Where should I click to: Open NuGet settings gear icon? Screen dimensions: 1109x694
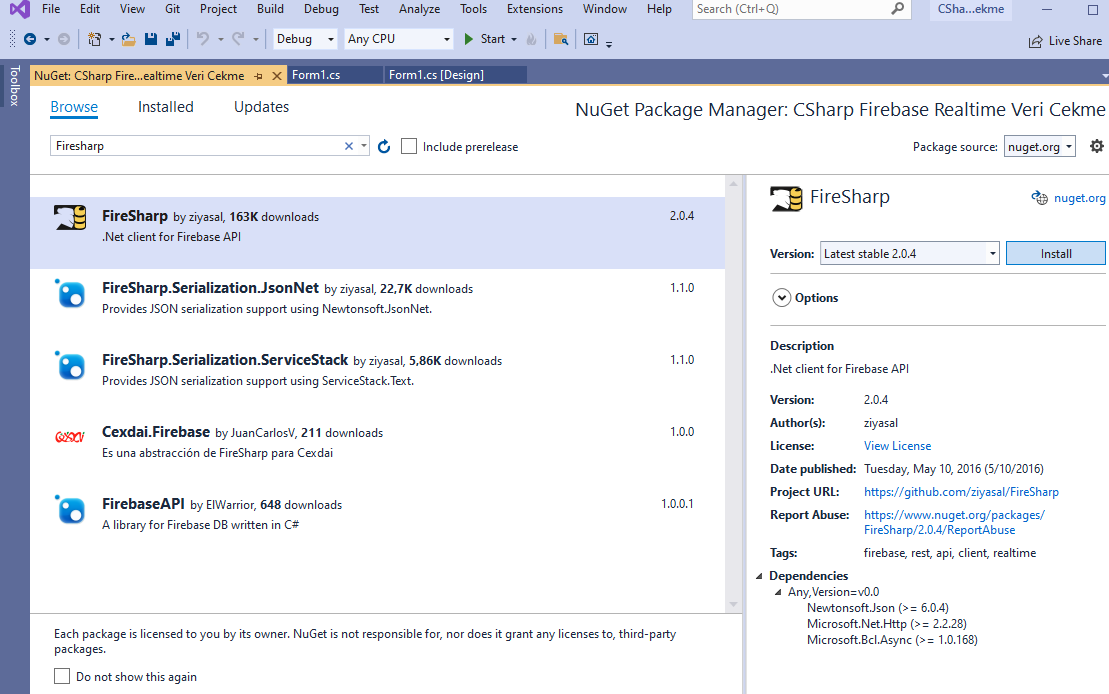click(1096, 146)
